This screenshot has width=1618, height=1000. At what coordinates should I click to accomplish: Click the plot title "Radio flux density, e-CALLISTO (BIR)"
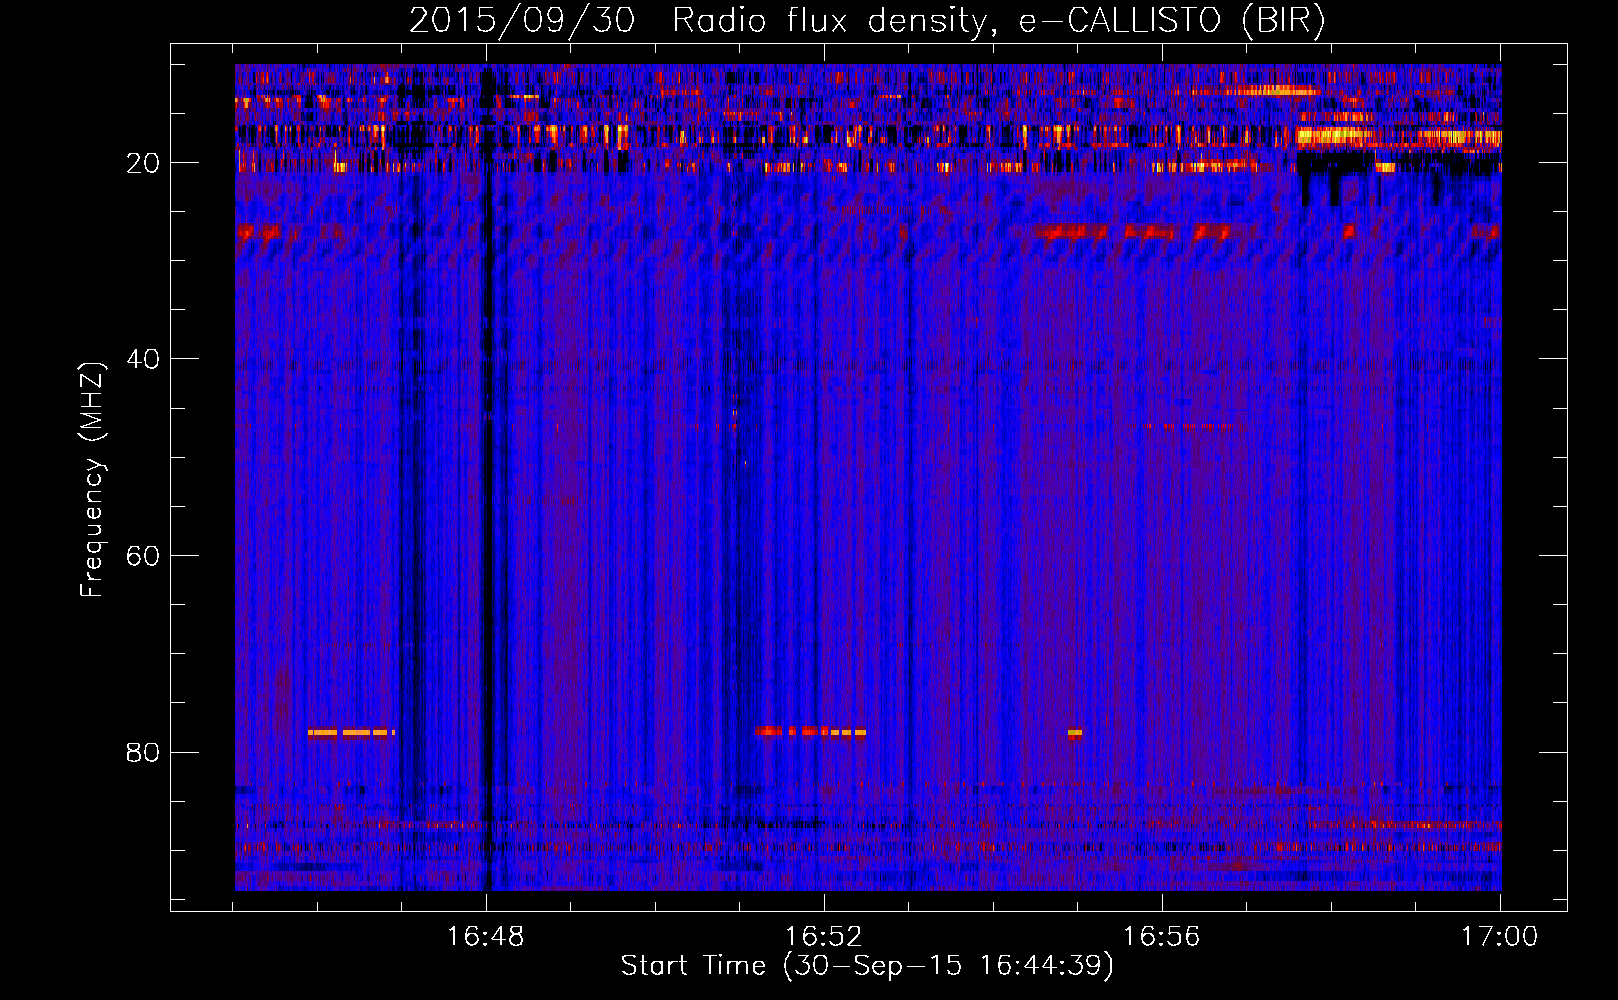999,21
